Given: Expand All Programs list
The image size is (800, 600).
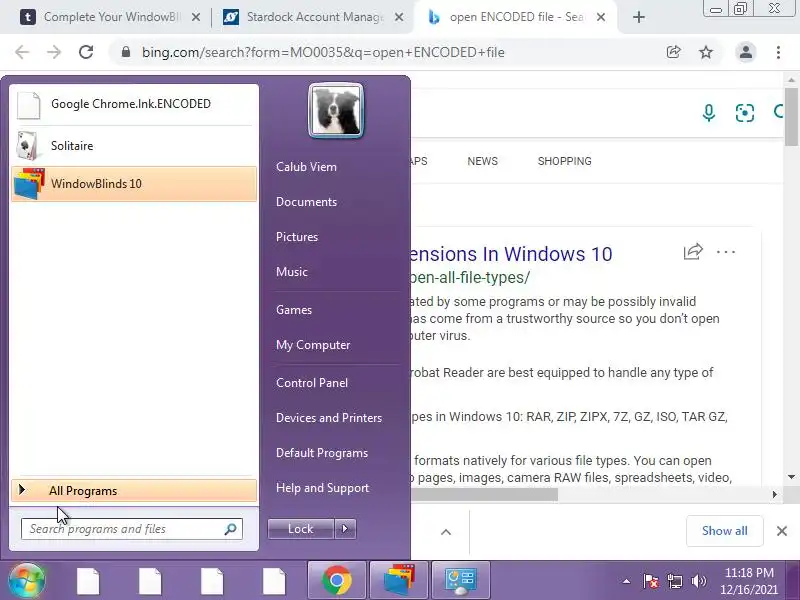Looking at the screenshot, I should tap(134, 491).
